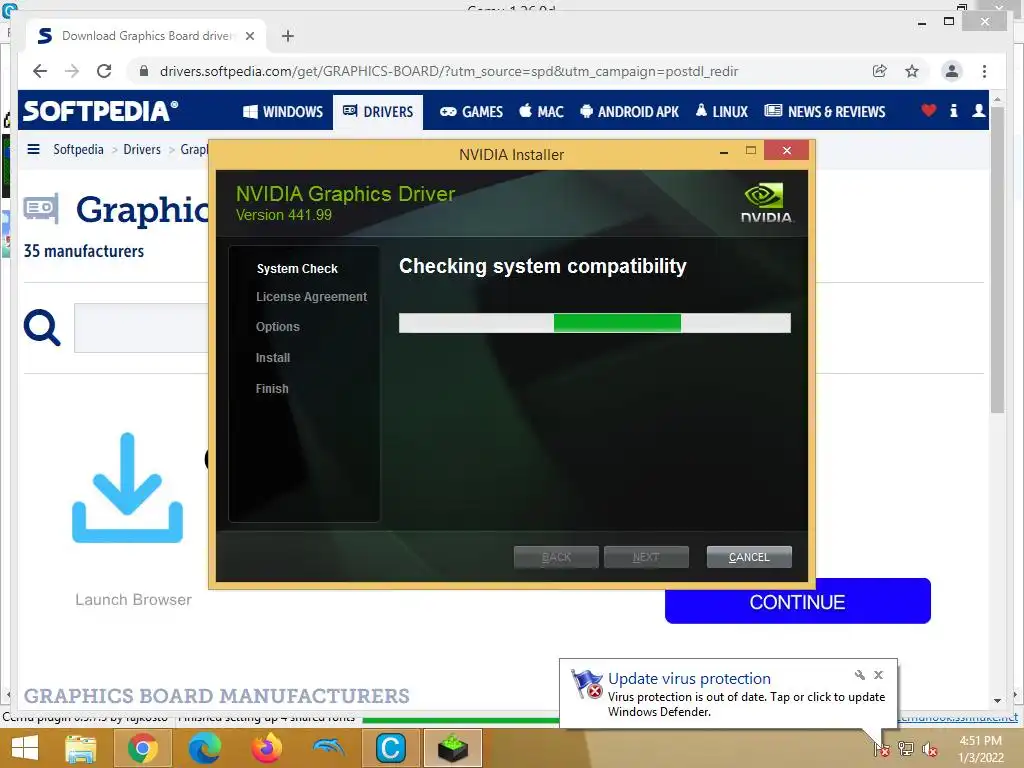1024x768 pixels.
Task: Open a new browser tab
Action: point(287,36)
